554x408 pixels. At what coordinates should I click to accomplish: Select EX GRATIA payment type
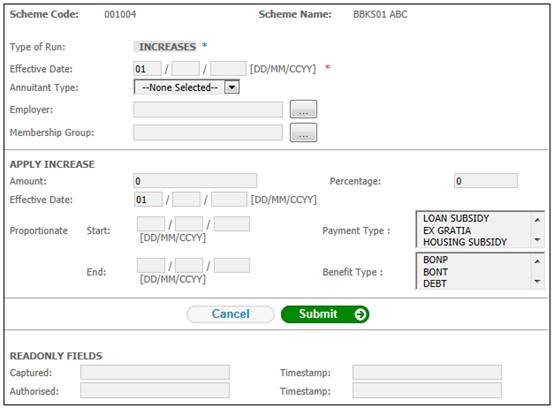(447, 230)
